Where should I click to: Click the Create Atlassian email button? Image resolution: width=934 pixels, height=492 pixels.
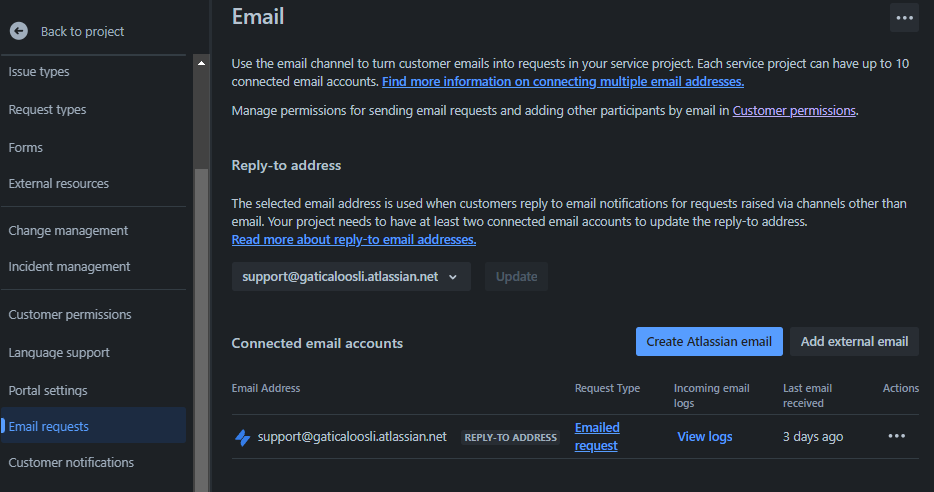click(709, 341)
